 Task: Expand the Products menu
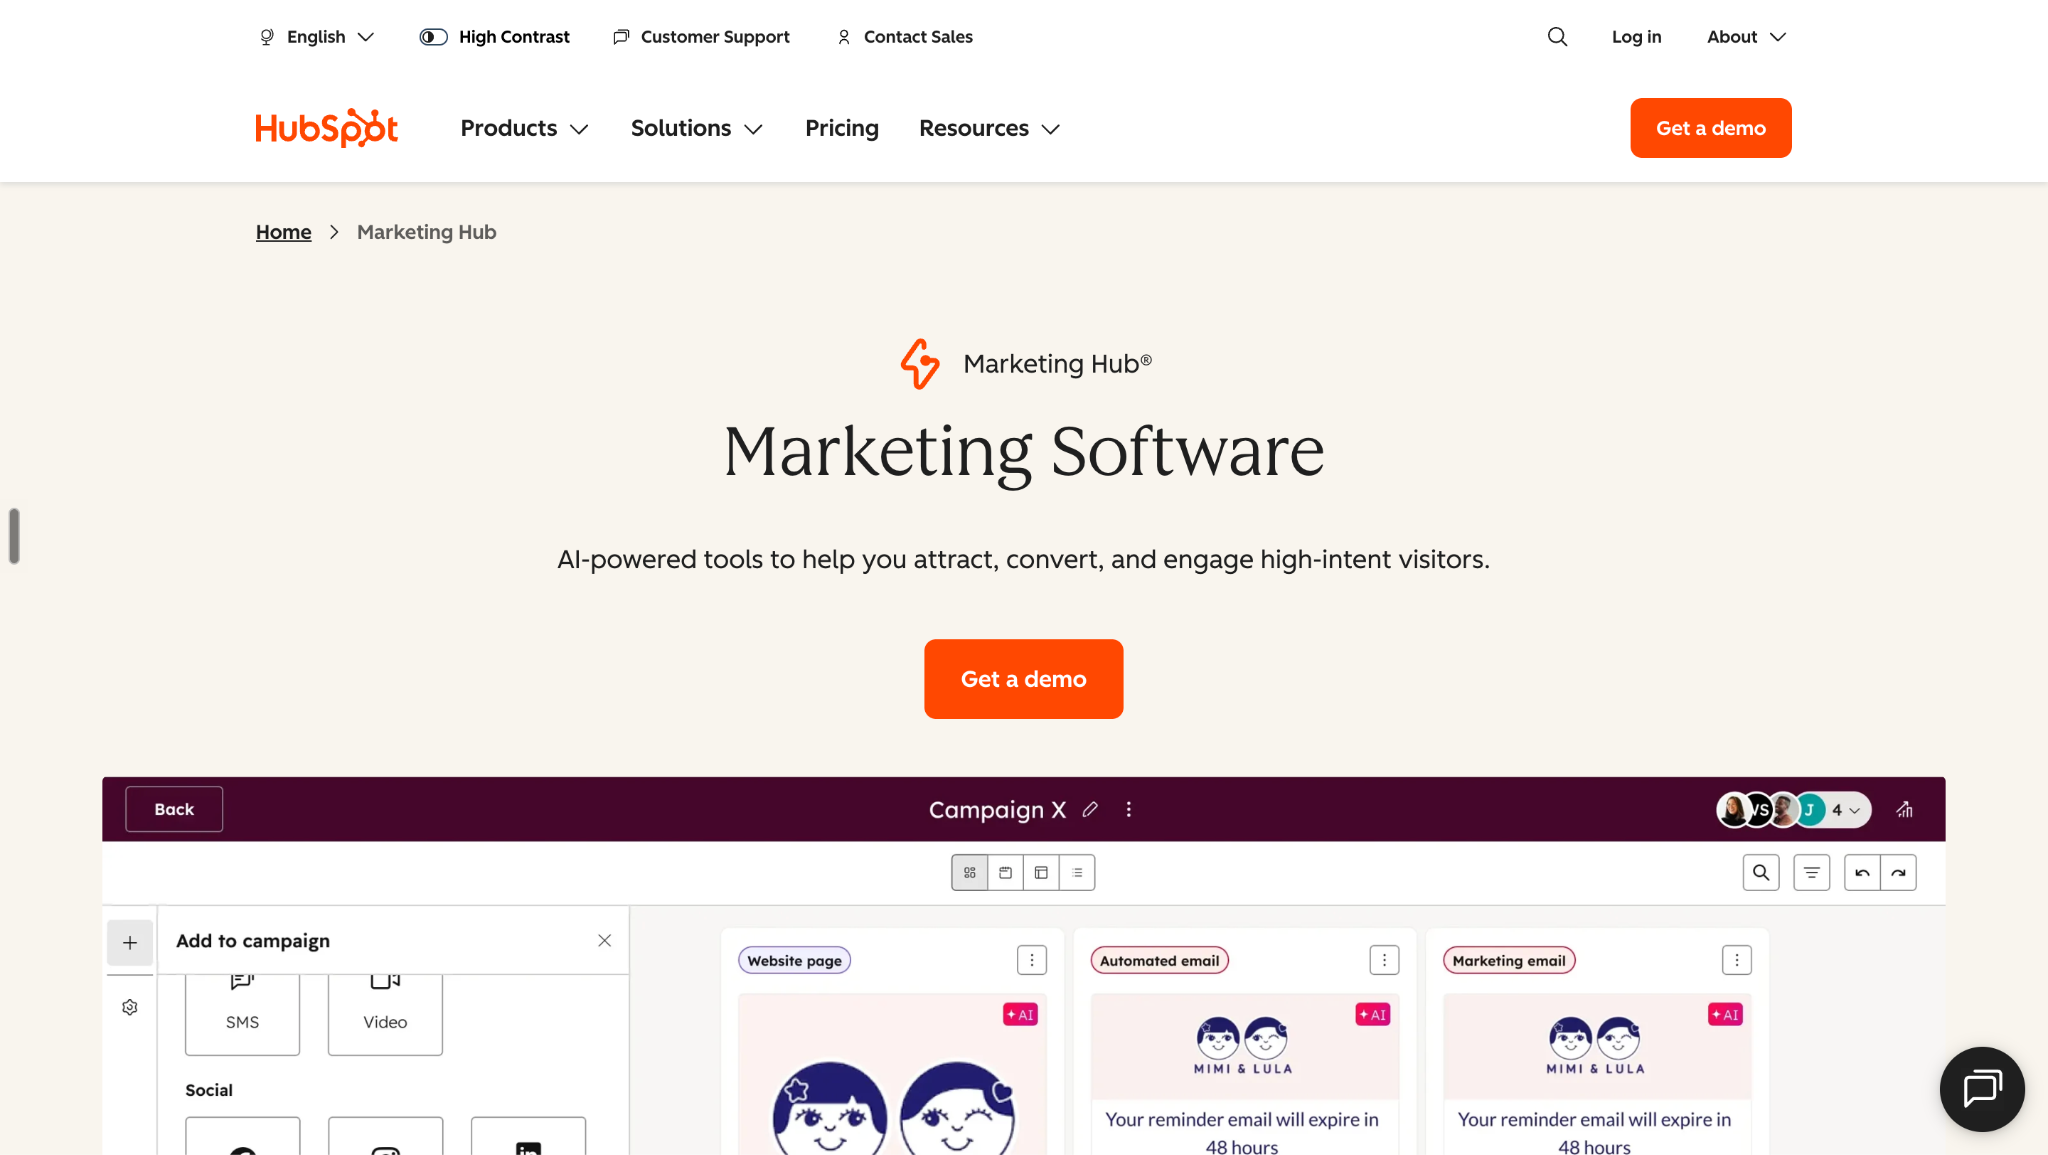tap(524, 128)
